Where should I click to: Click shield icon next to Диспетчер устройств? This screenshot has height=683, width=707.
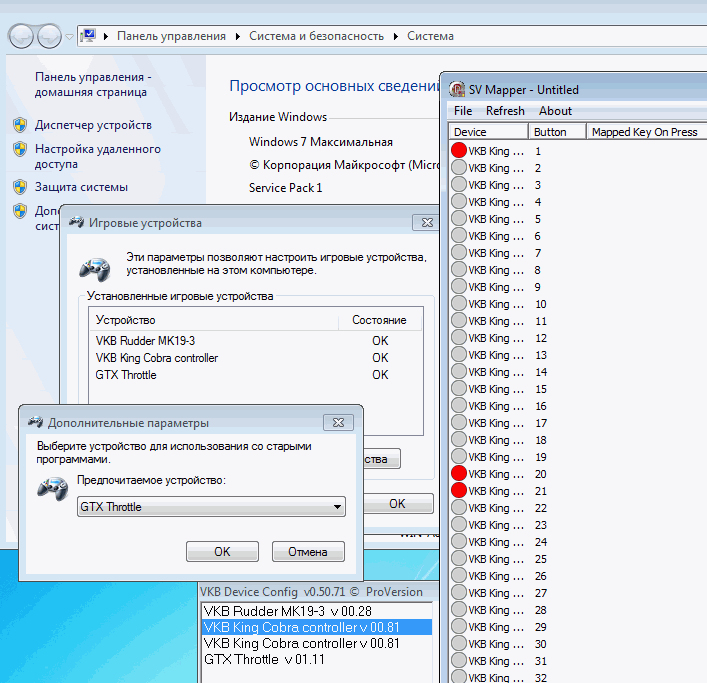[x=20, y=125]
